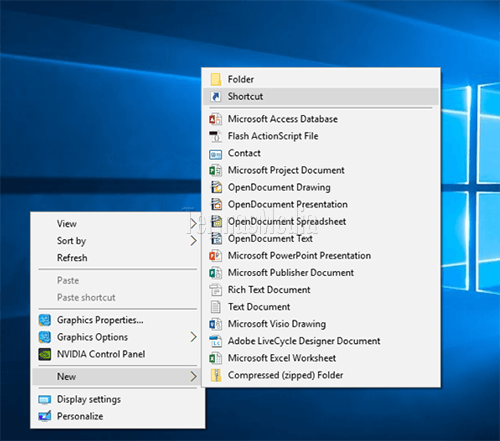Open Display settings from context menu
The width and height of the screenshot is (500, 441).
click(x=118, y=399)
